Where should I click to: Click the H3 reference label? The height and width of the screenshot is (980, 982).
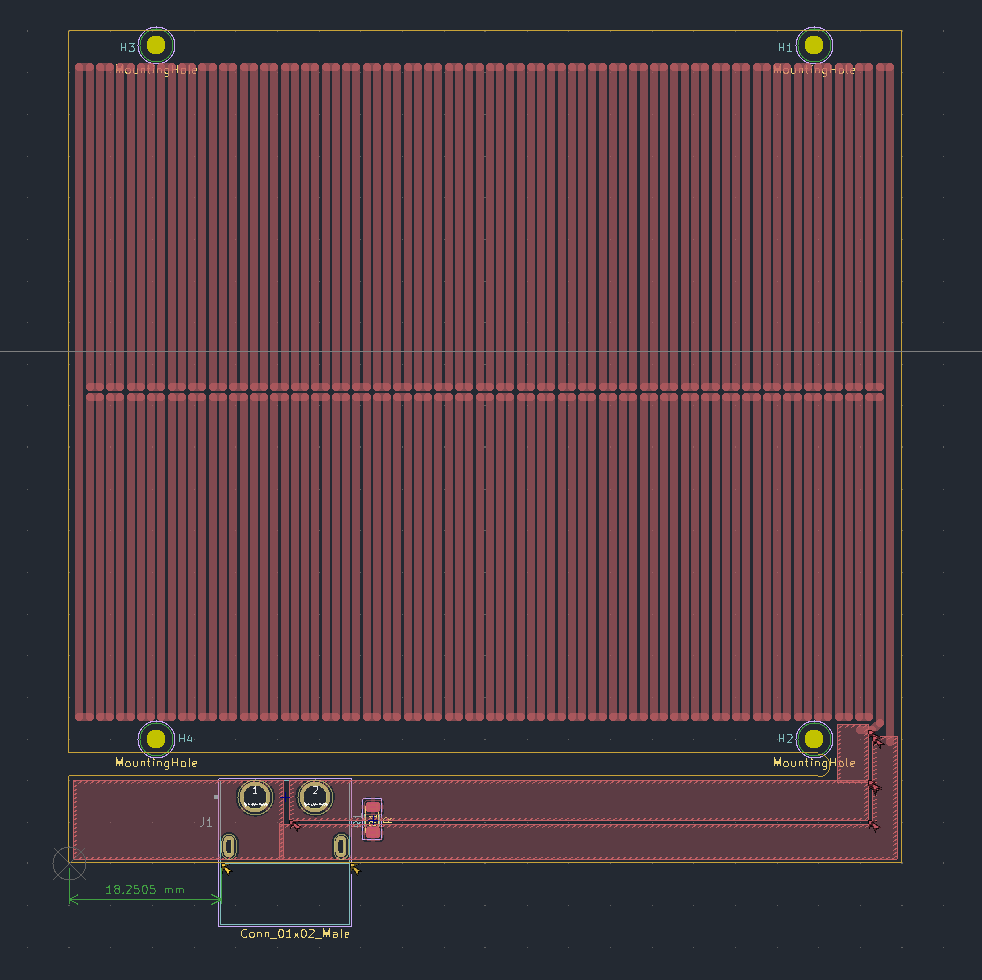[x=128, y=47]
